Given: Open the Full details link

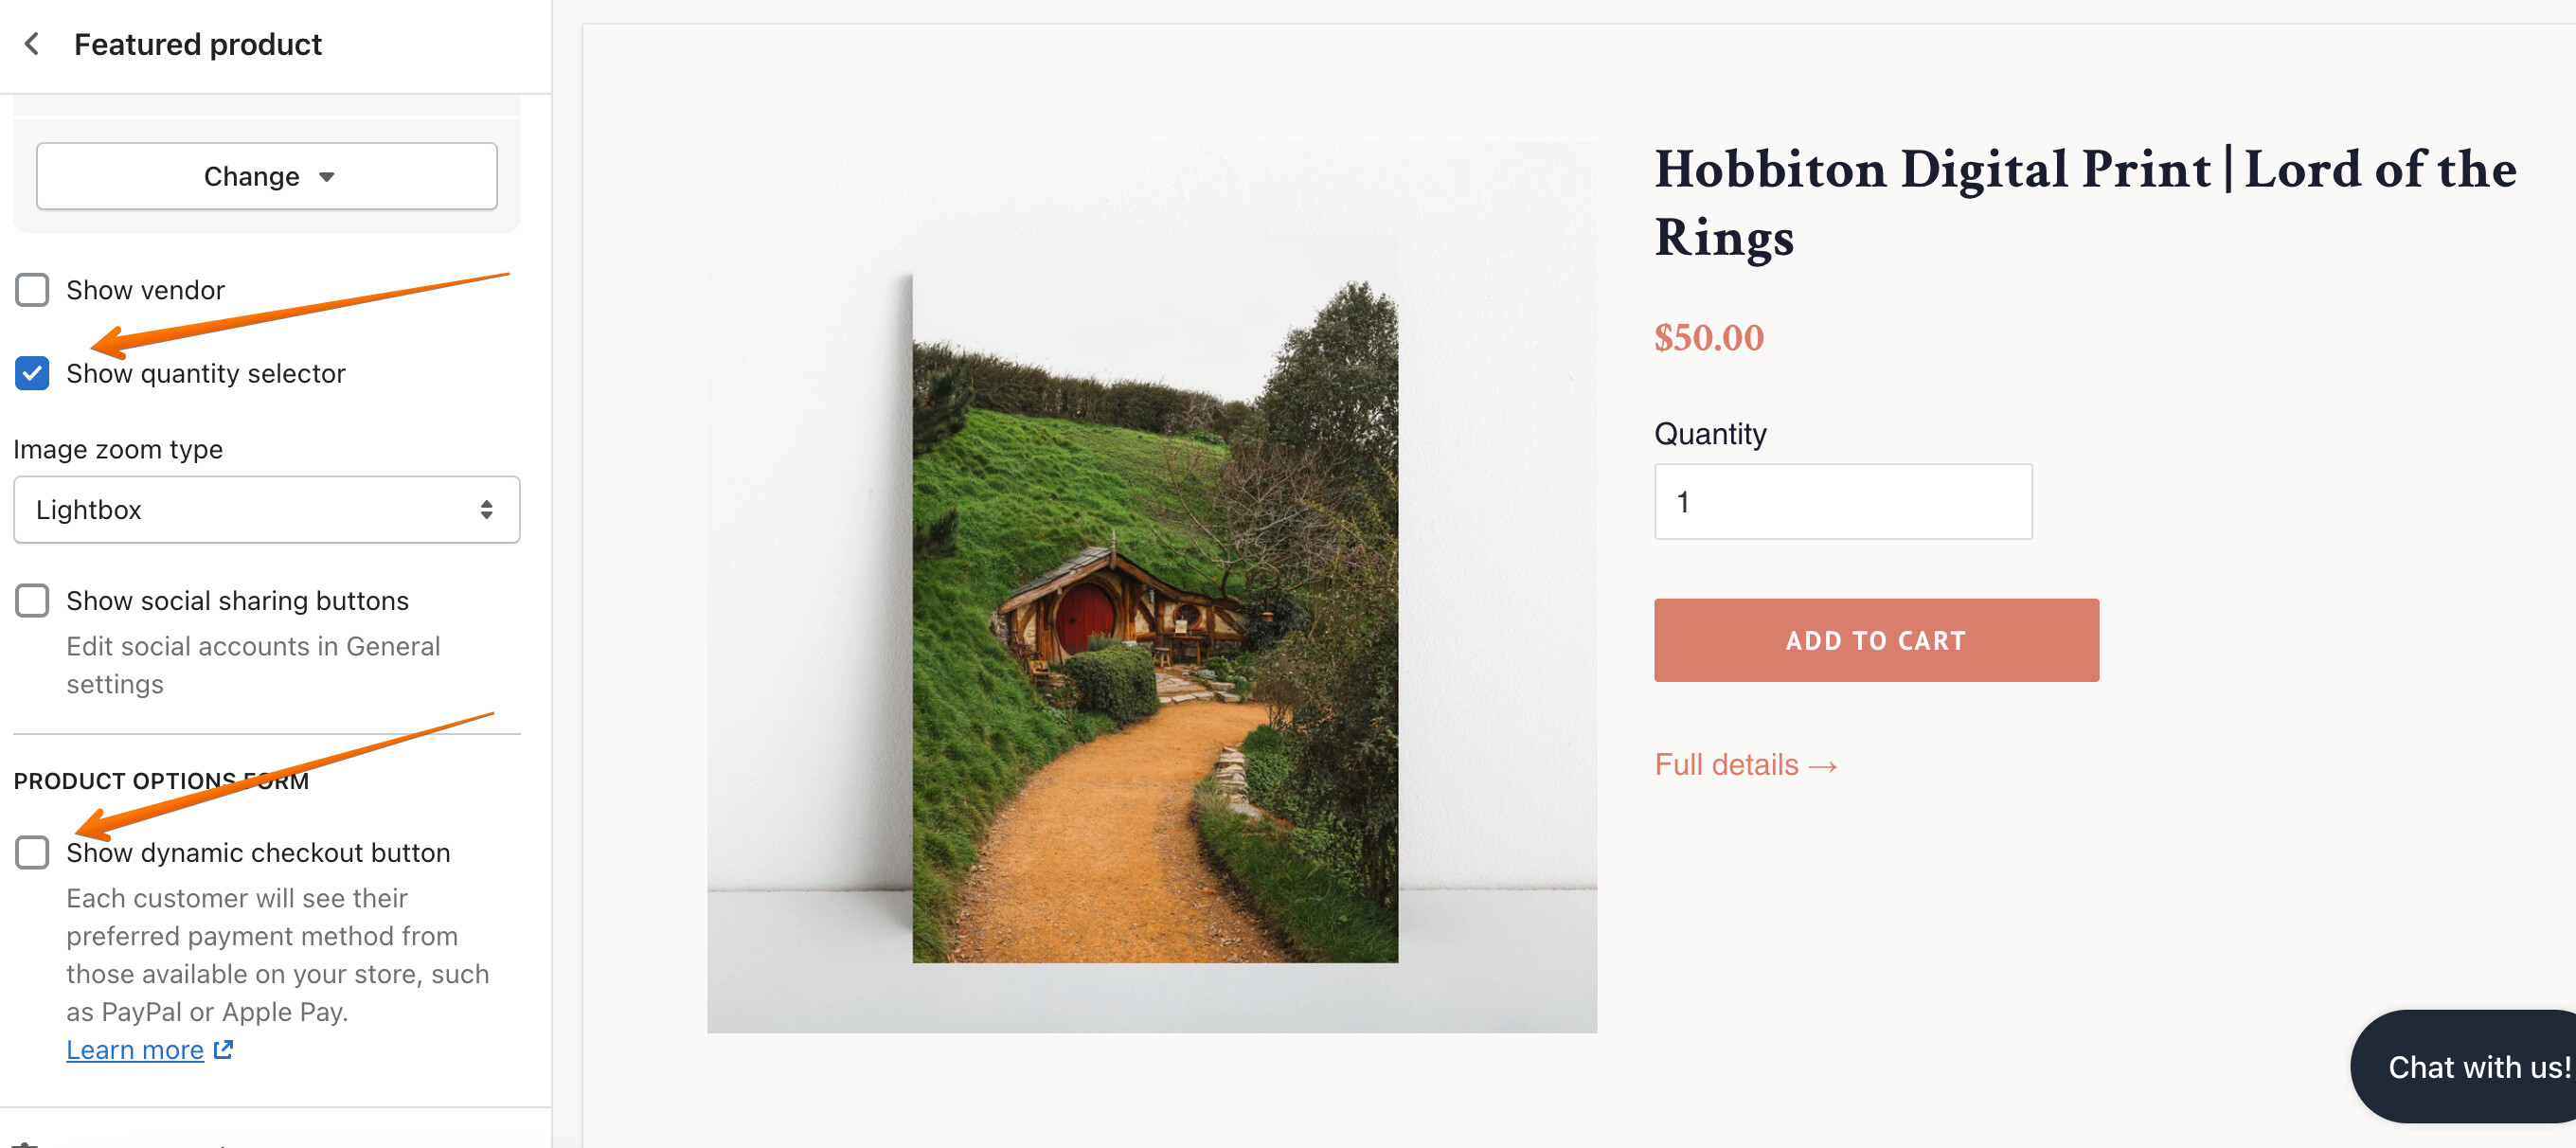Looking at the screenshot, I should 1746,765.
